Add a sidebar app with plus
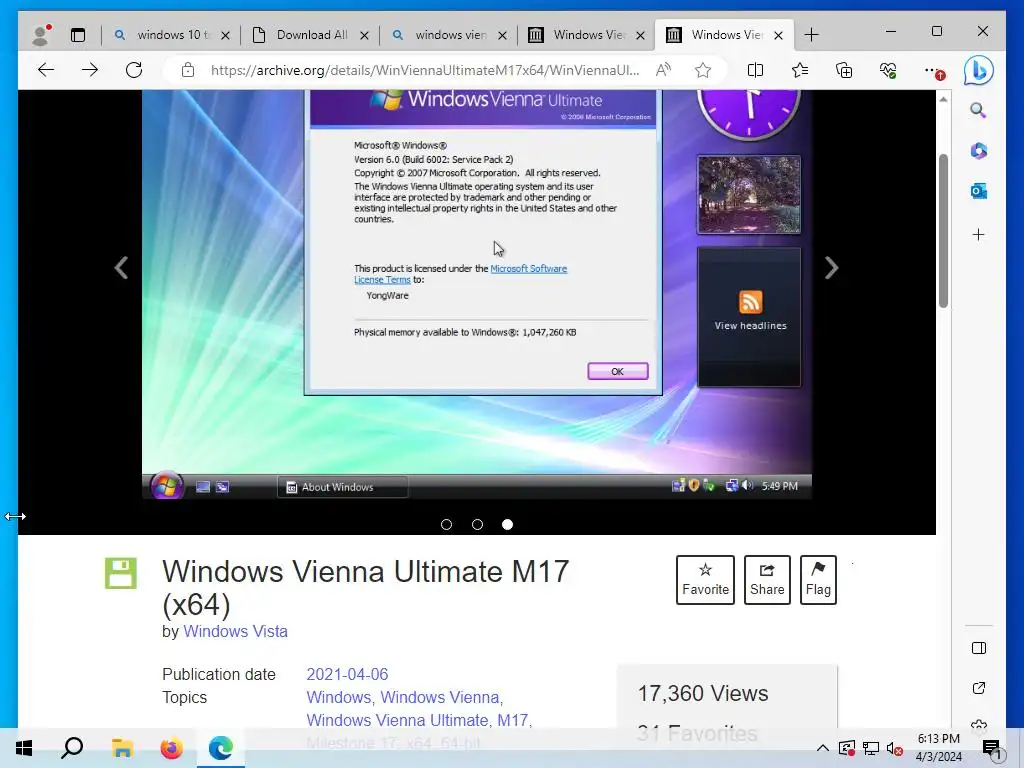Screen dimensions: 1024x768 [978, 234]
